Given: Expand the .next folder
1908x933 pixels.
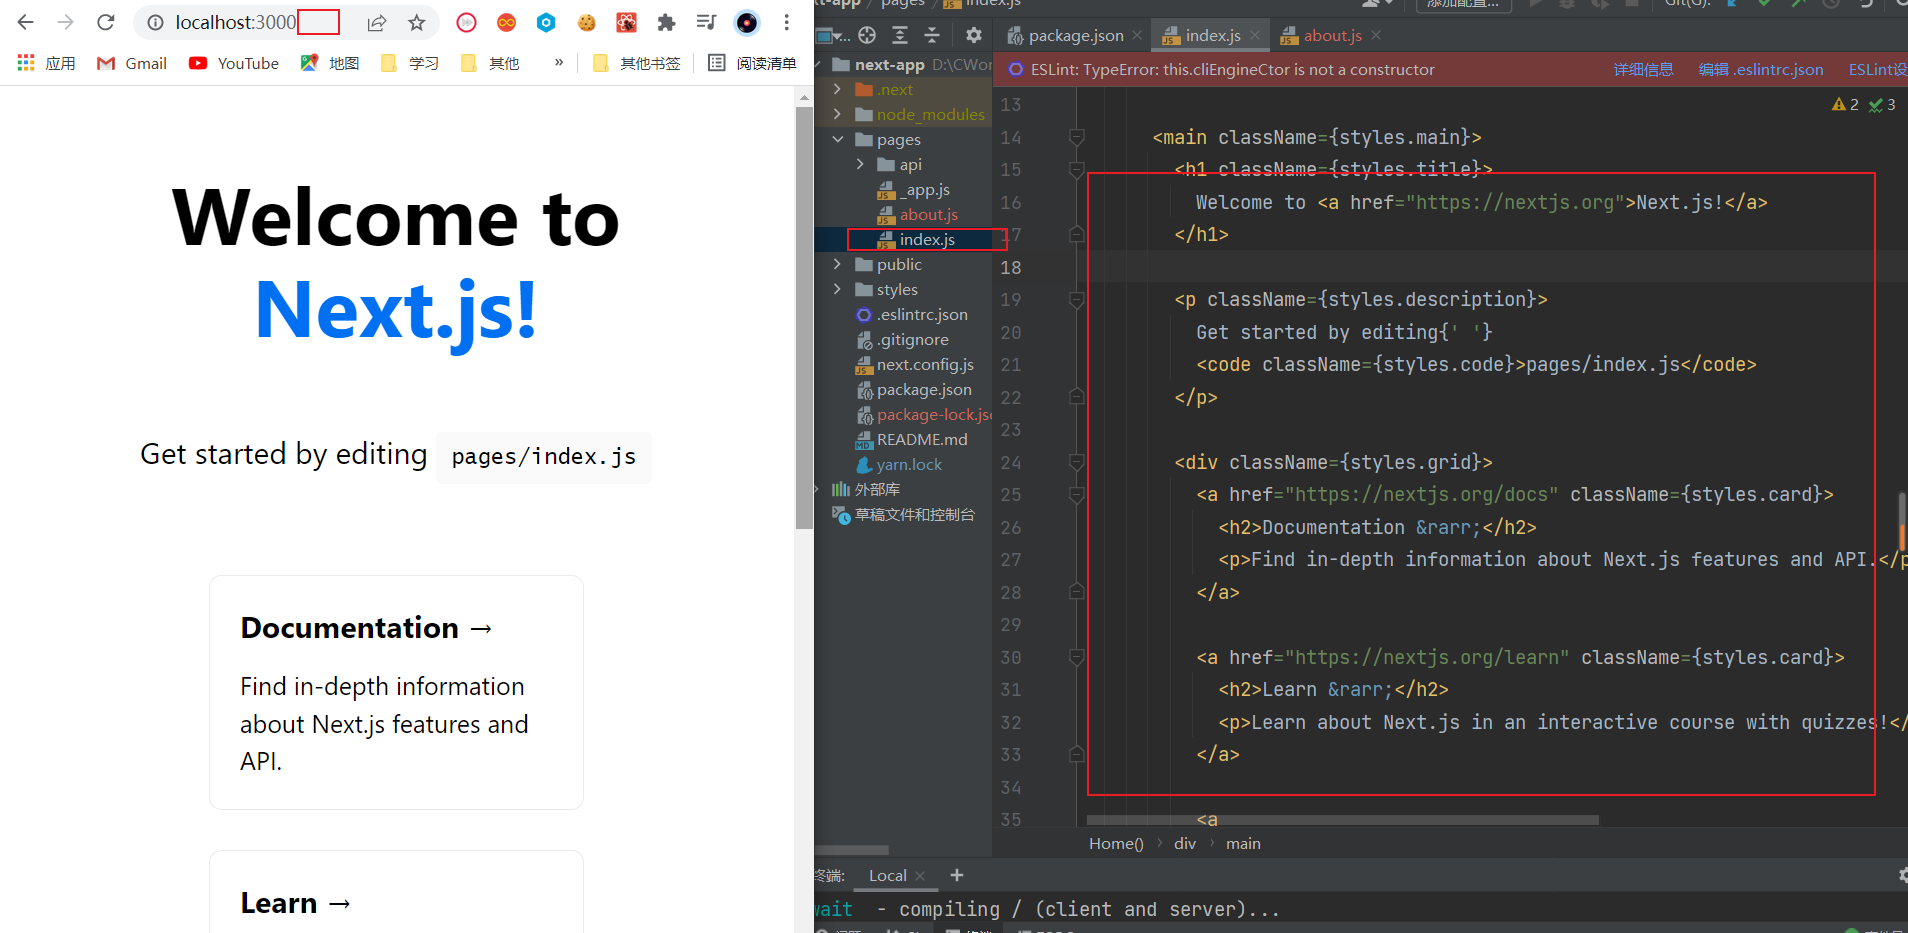Looking at the screenshot, I should (x=838, y=89).
